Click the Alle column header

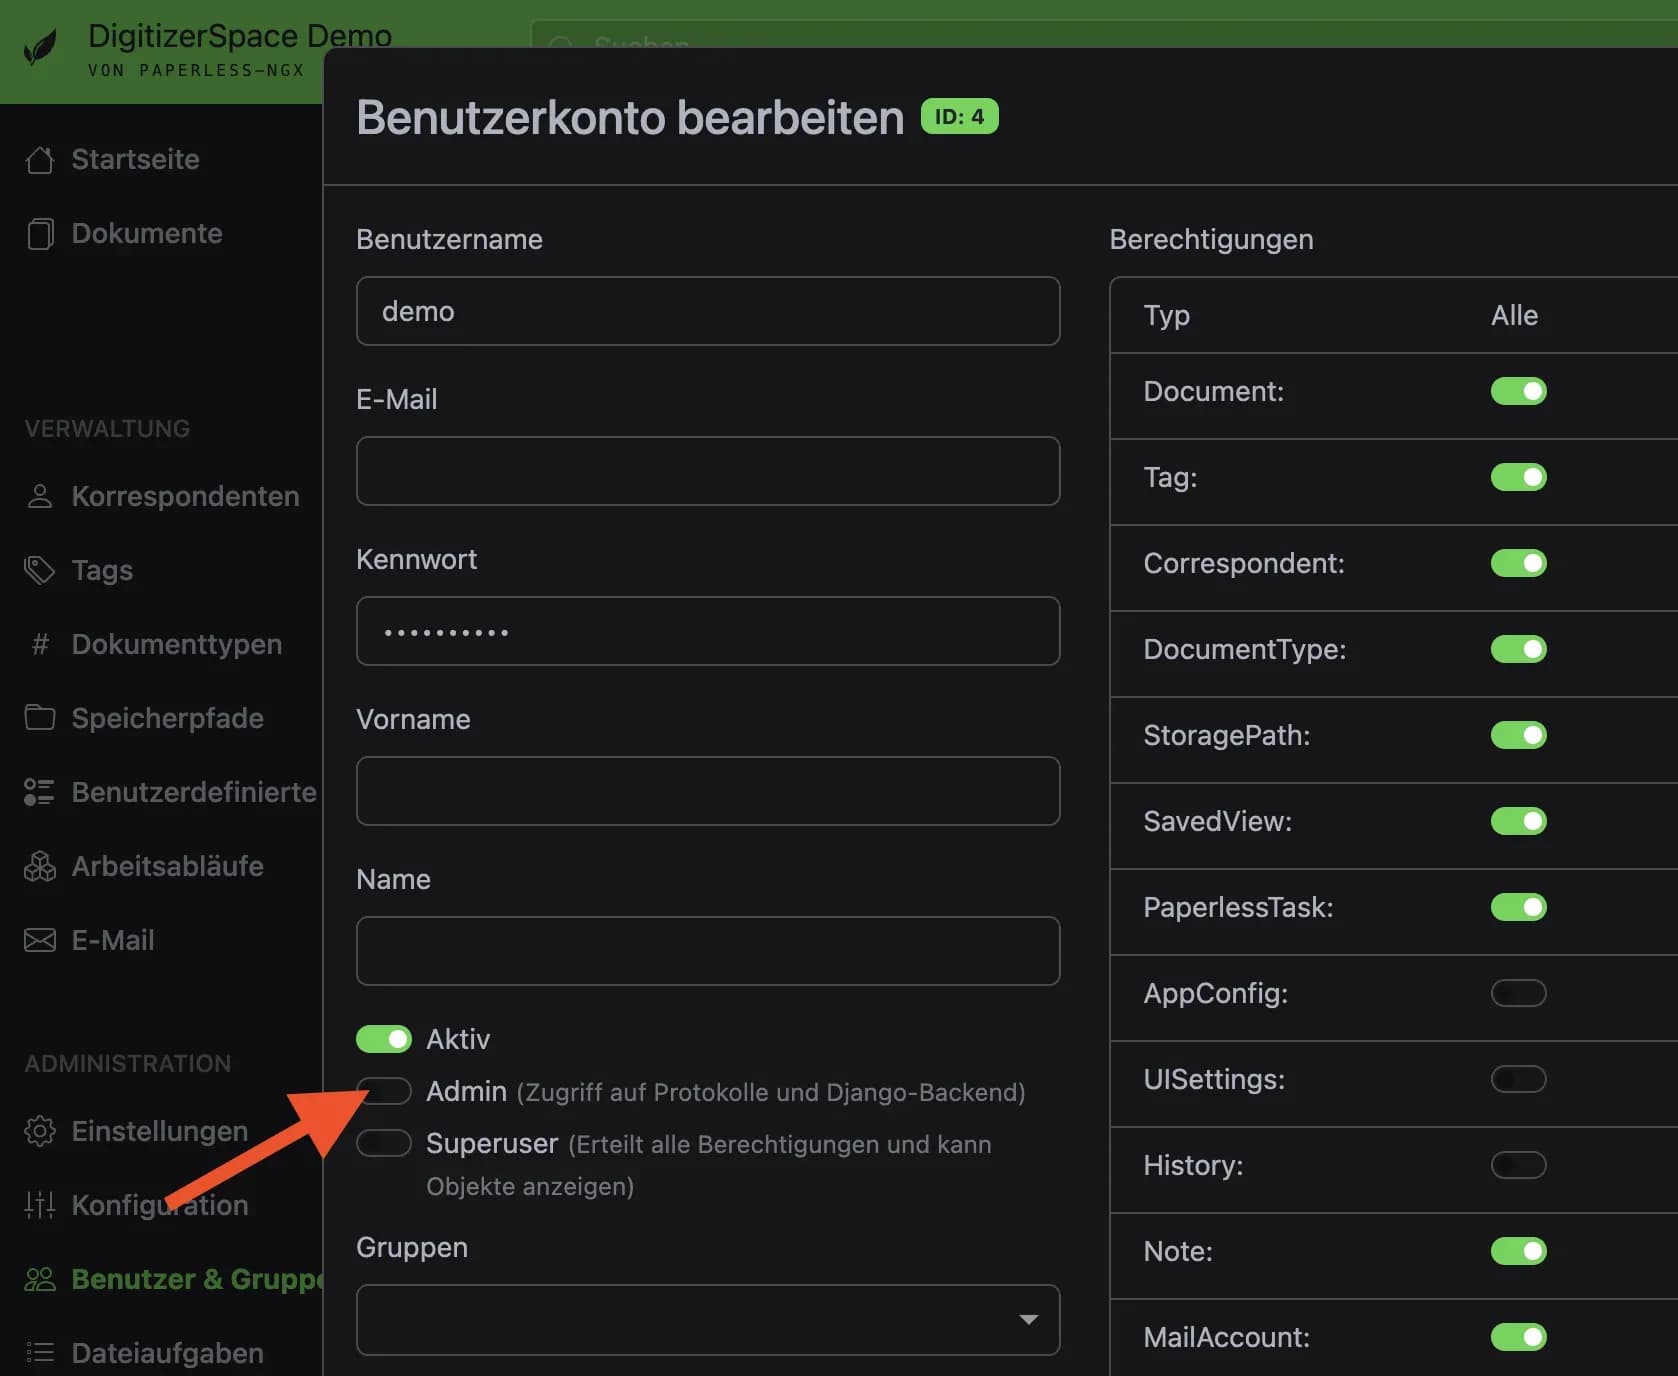point(1514,315)
